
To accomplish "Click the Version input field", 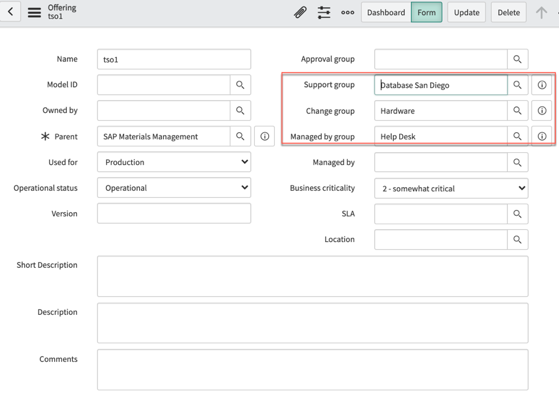I will click(x=174, y=213).
